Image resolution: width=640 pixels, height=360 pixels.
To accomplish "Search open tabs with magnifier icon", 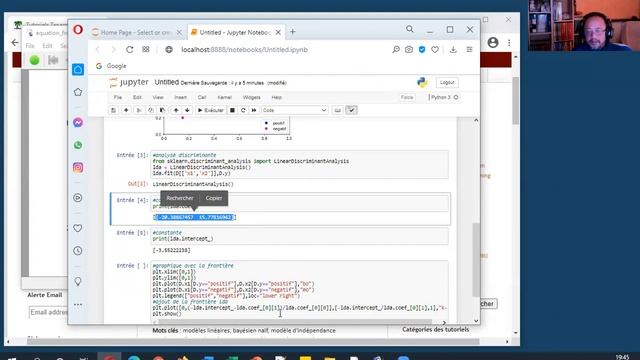I will (x=409, y=29).
